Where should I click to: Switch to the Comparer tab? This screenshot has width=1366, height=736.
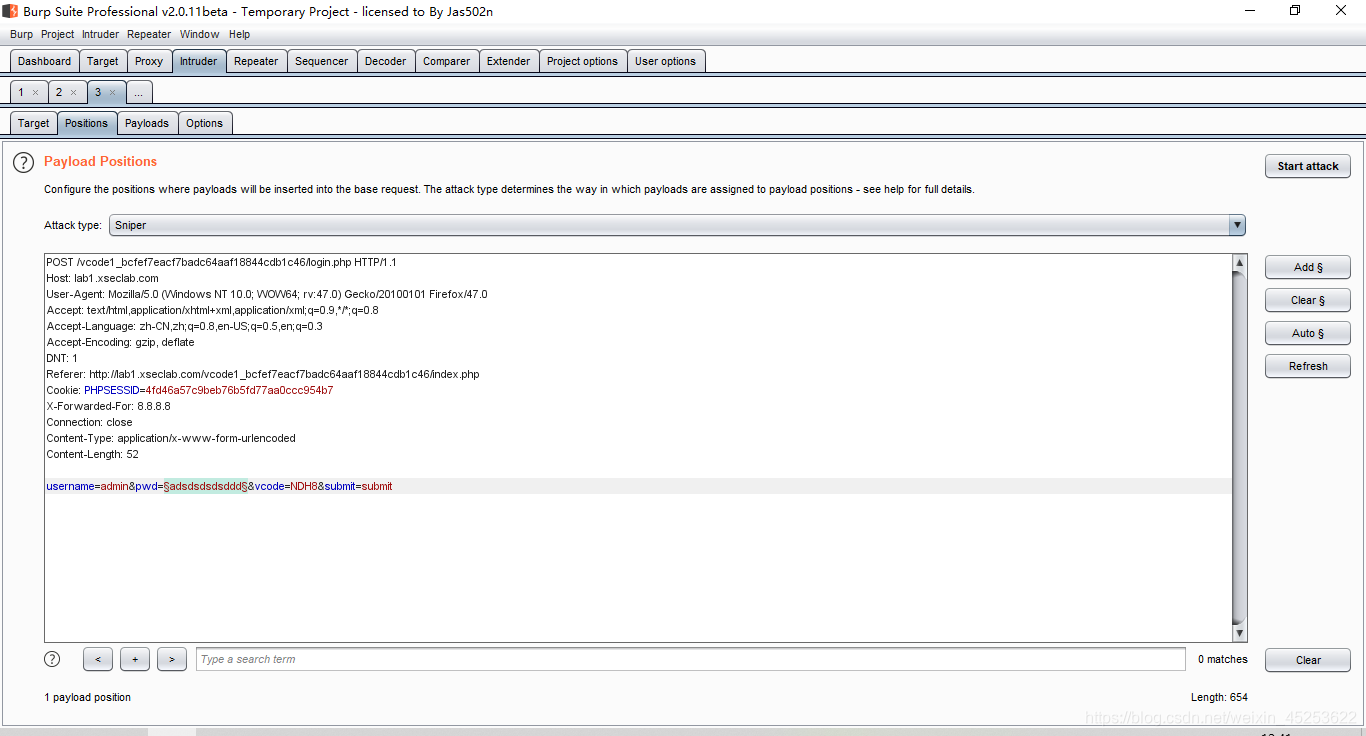(x=447, y=61)
